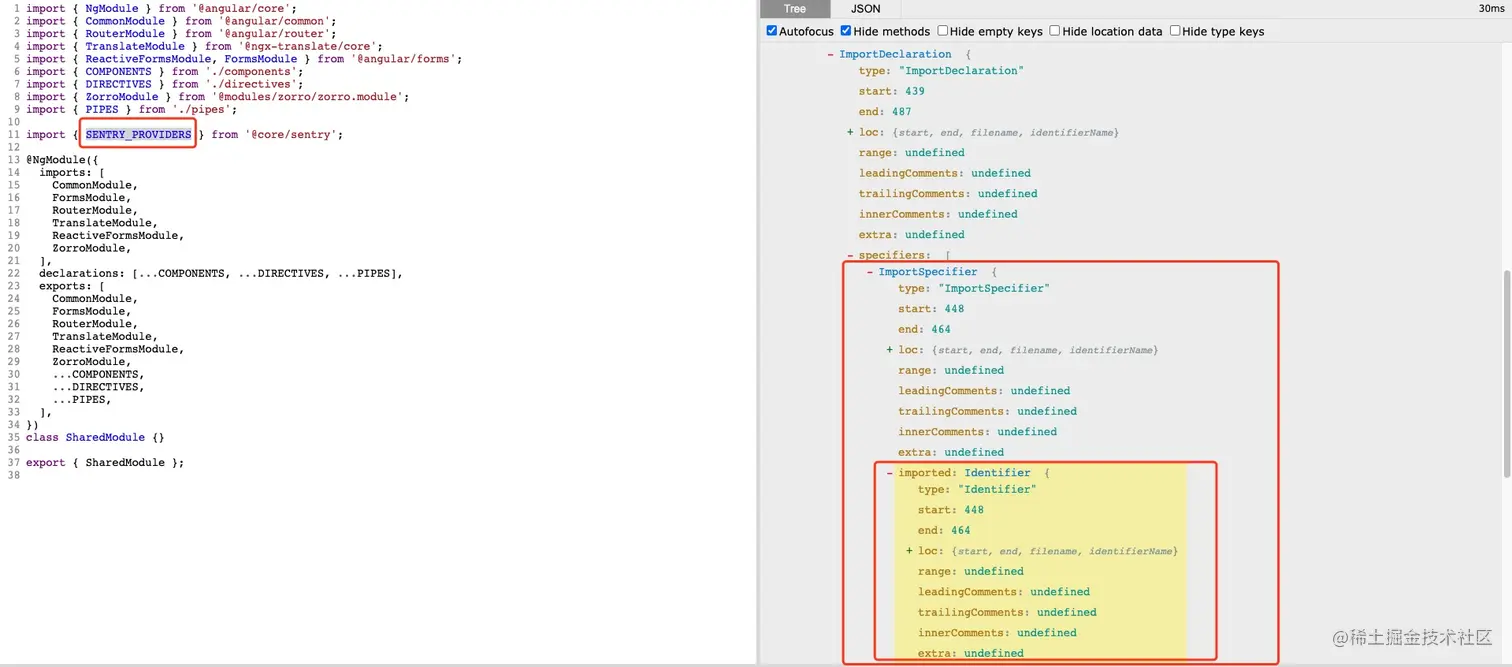Viewport: 1512px width, 667px height.
Task: Click type: "ImportDeclaration" value
Action: point(961,71)
